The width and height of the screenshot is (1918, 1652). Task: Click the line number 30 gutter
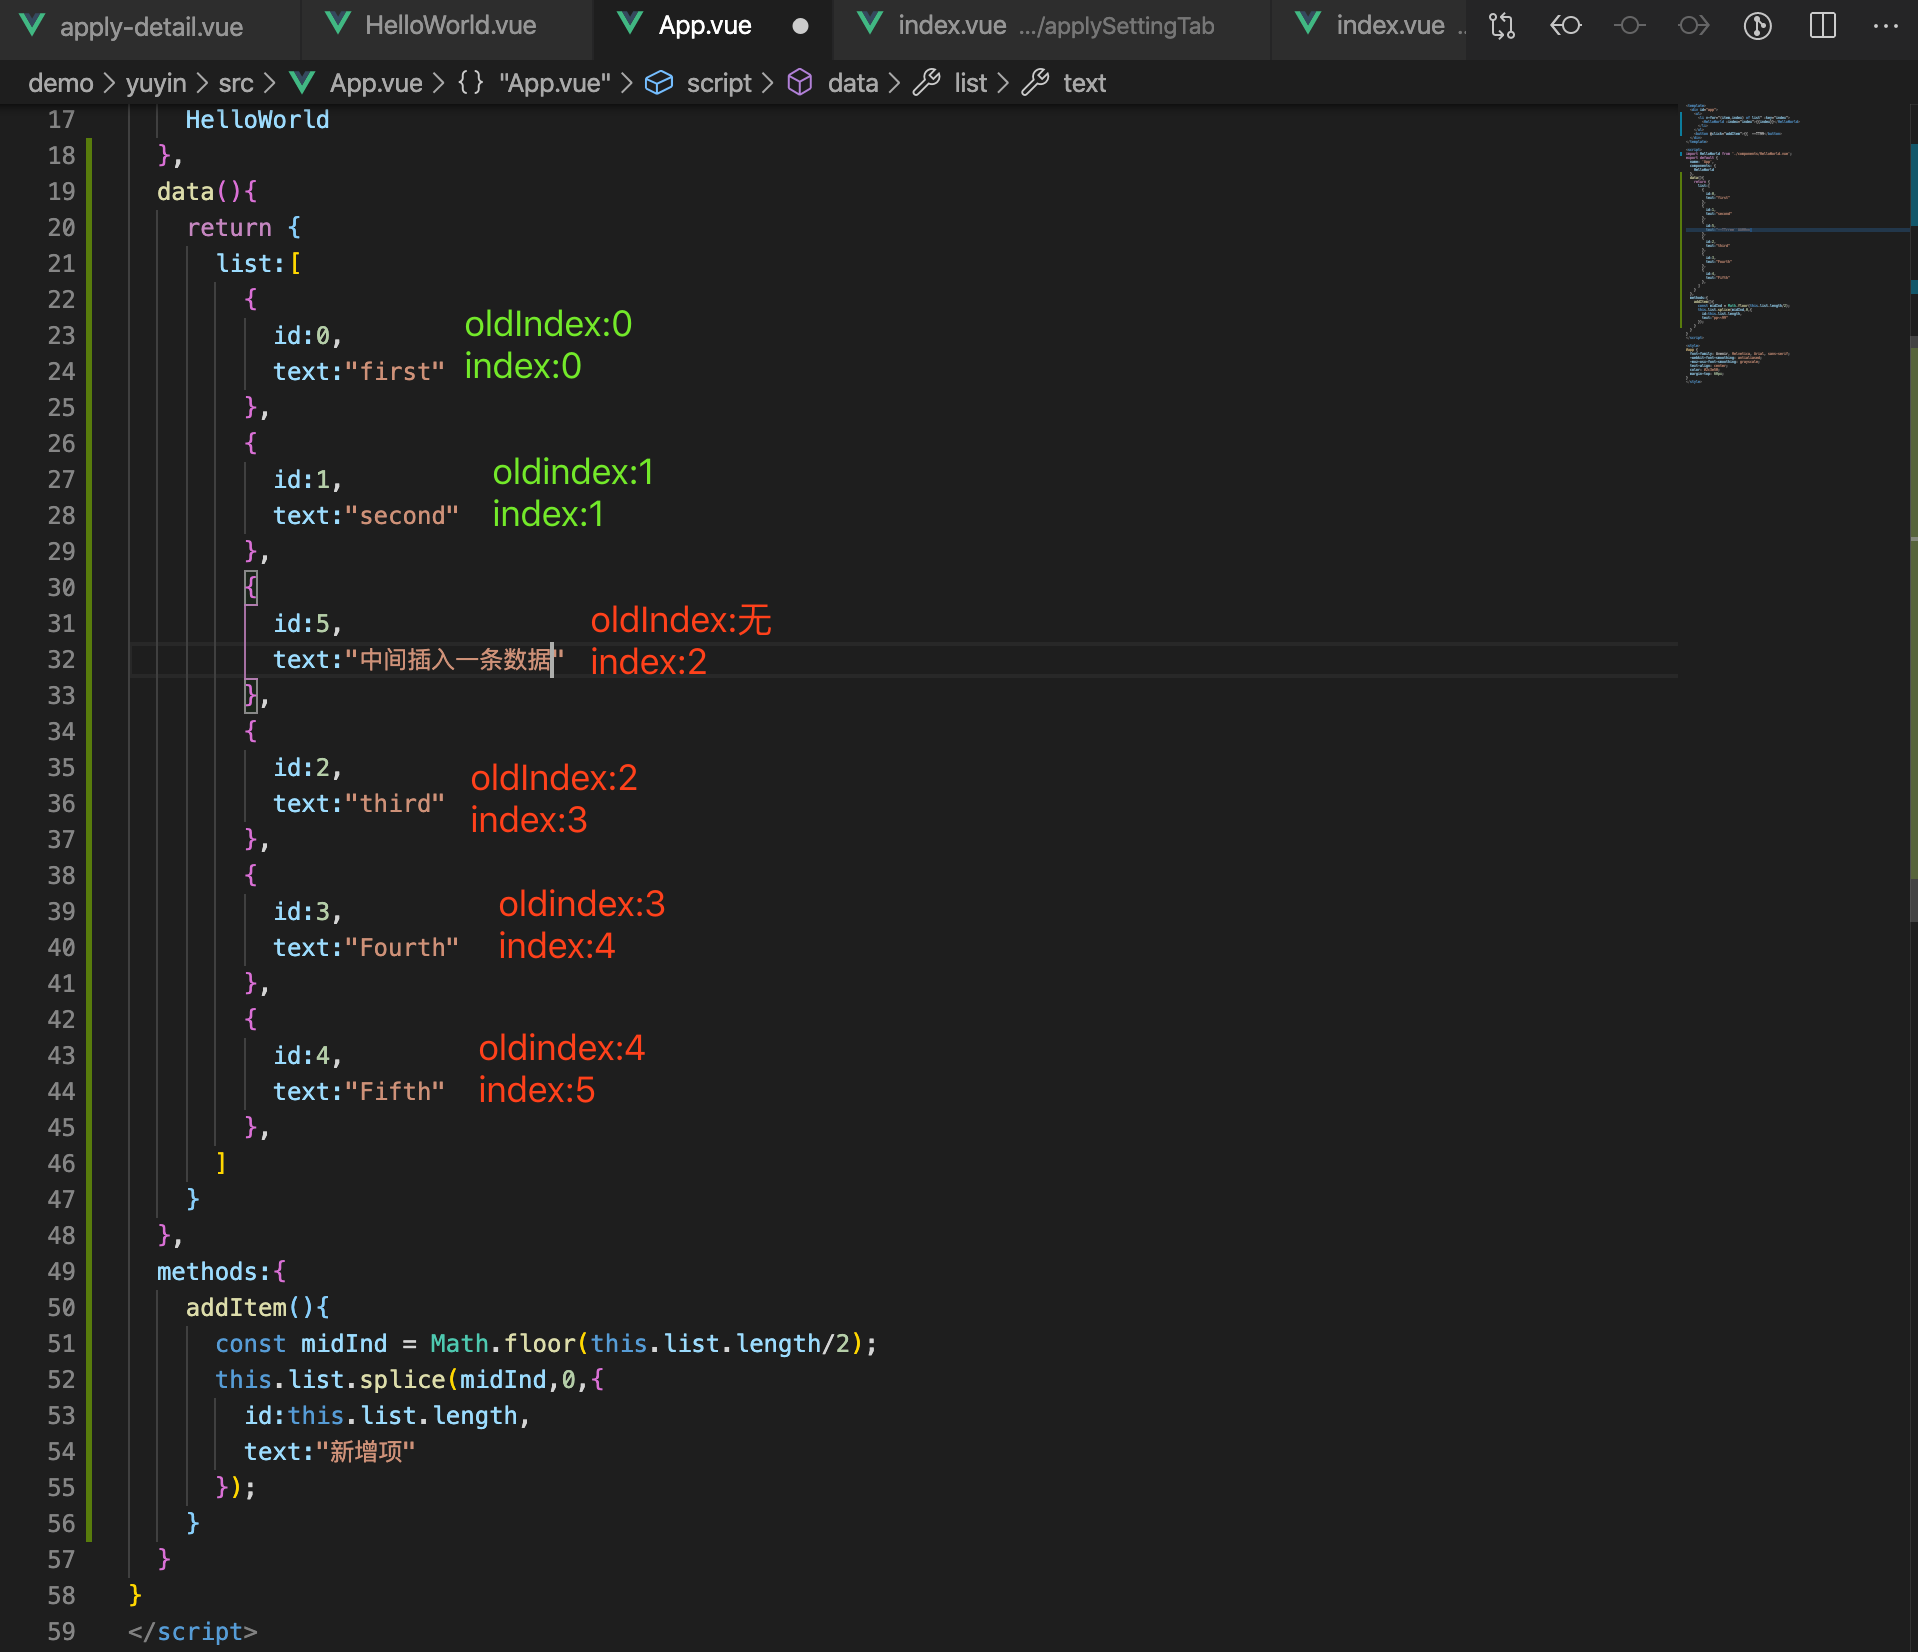61,588
